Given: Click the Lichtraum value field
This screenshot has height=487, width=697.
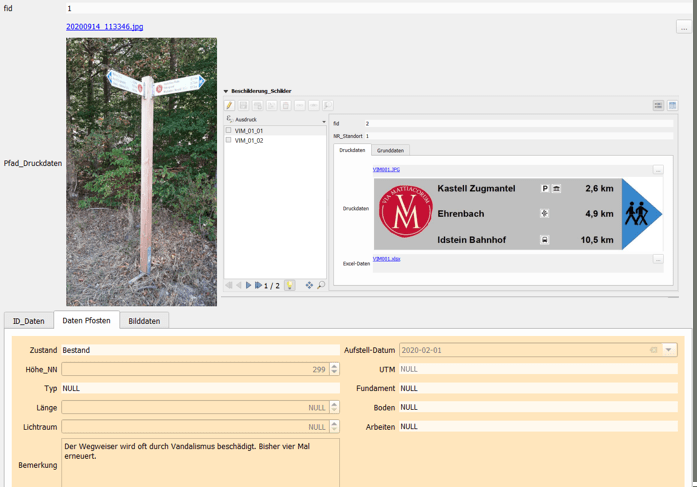Looking at the screenshot, I should coord(196,427).
